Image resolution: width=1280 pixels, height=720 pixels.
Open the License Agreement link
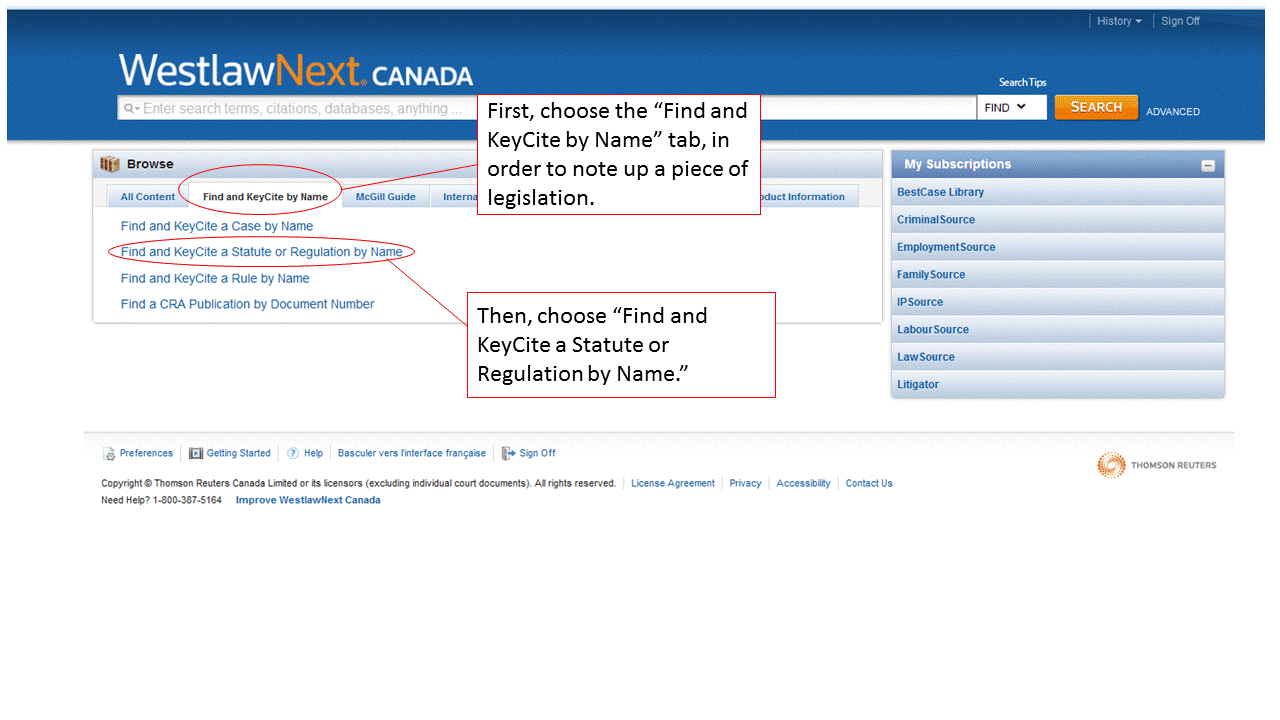pyautogui.click(x=673, y=483)
